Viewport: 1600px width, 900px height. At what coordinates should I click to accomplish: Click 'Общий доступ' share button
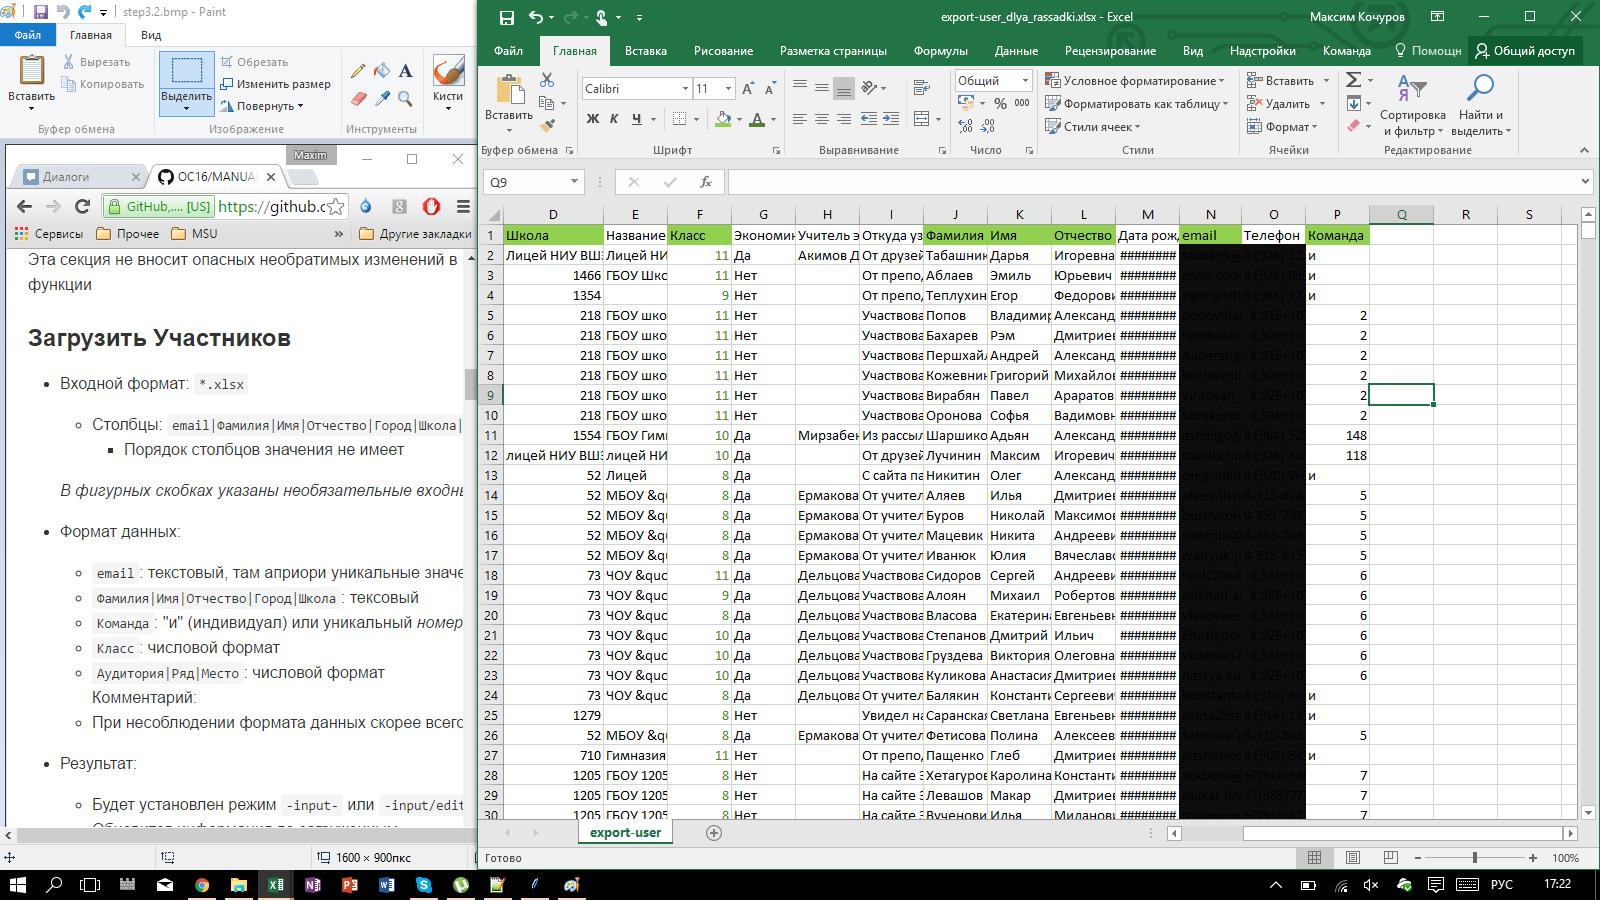click(1525, 51)
